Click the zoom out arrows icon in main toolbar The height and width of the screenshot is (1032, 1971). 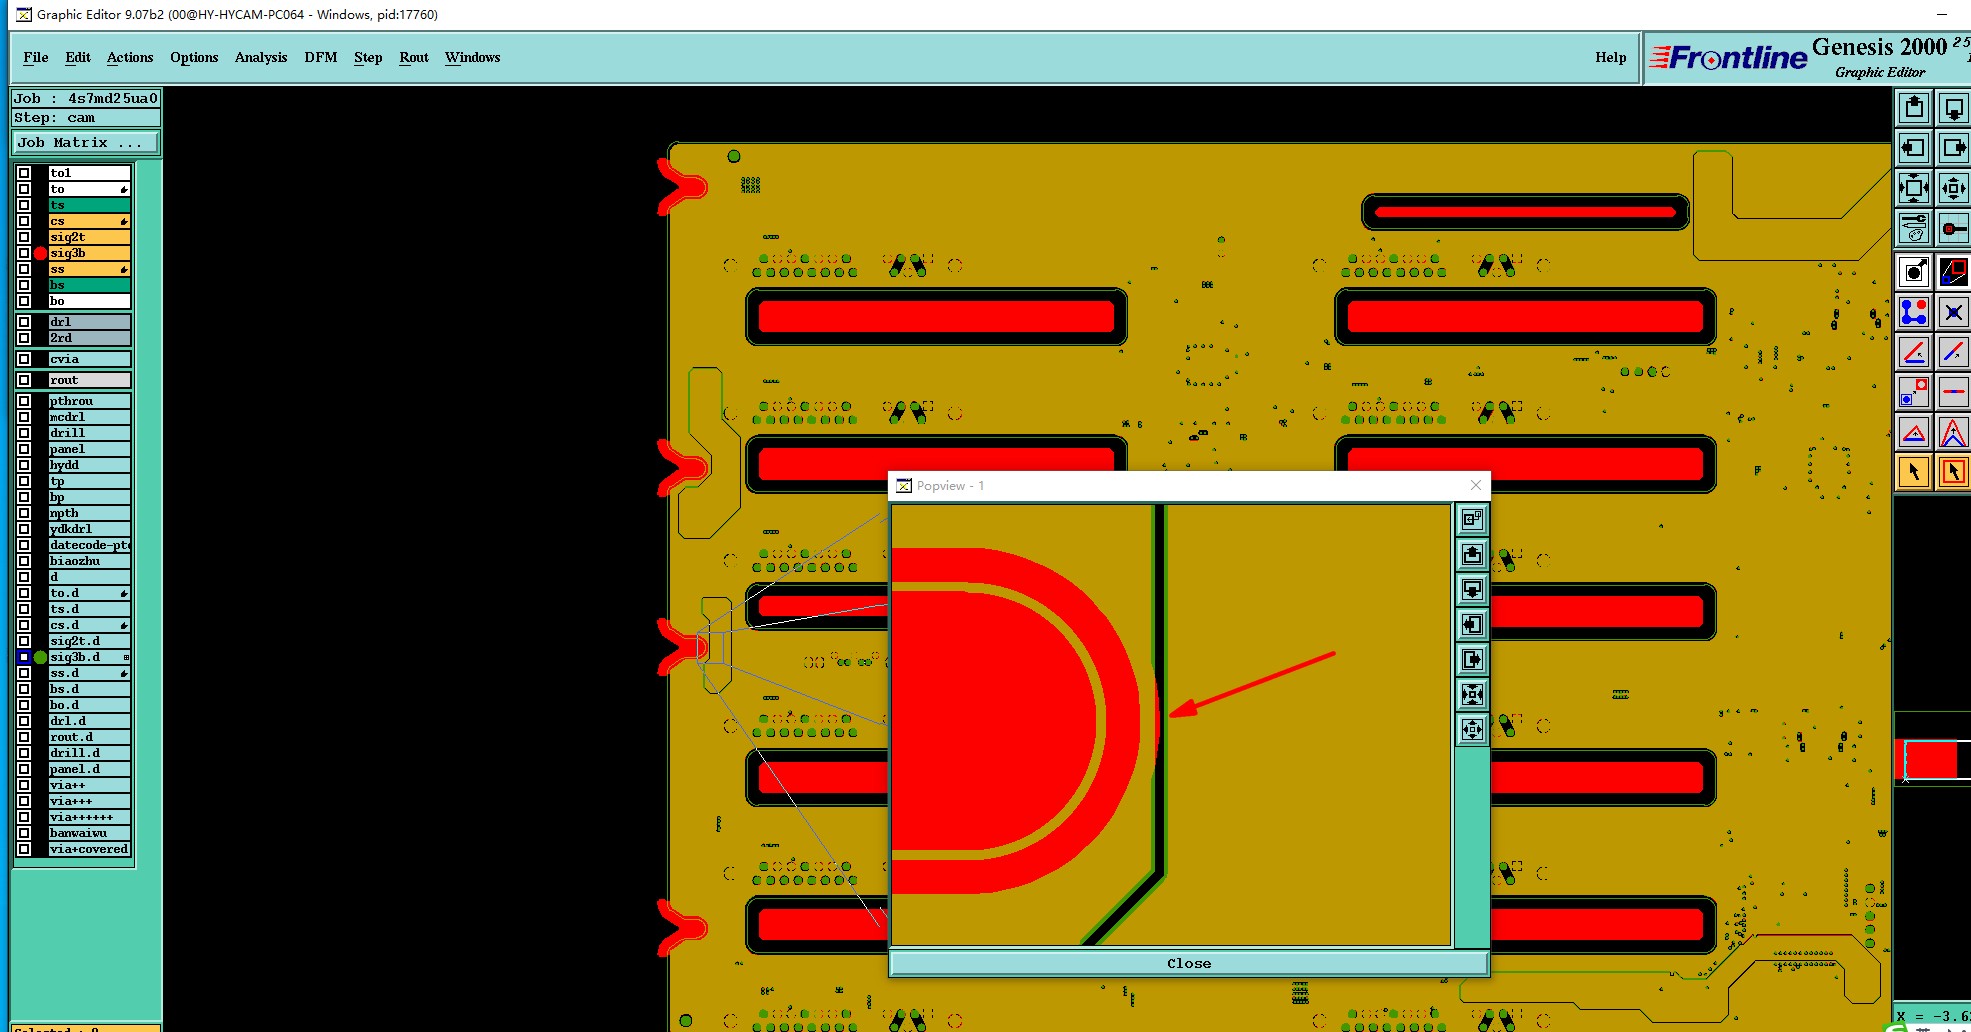[x=1953, y=187]
